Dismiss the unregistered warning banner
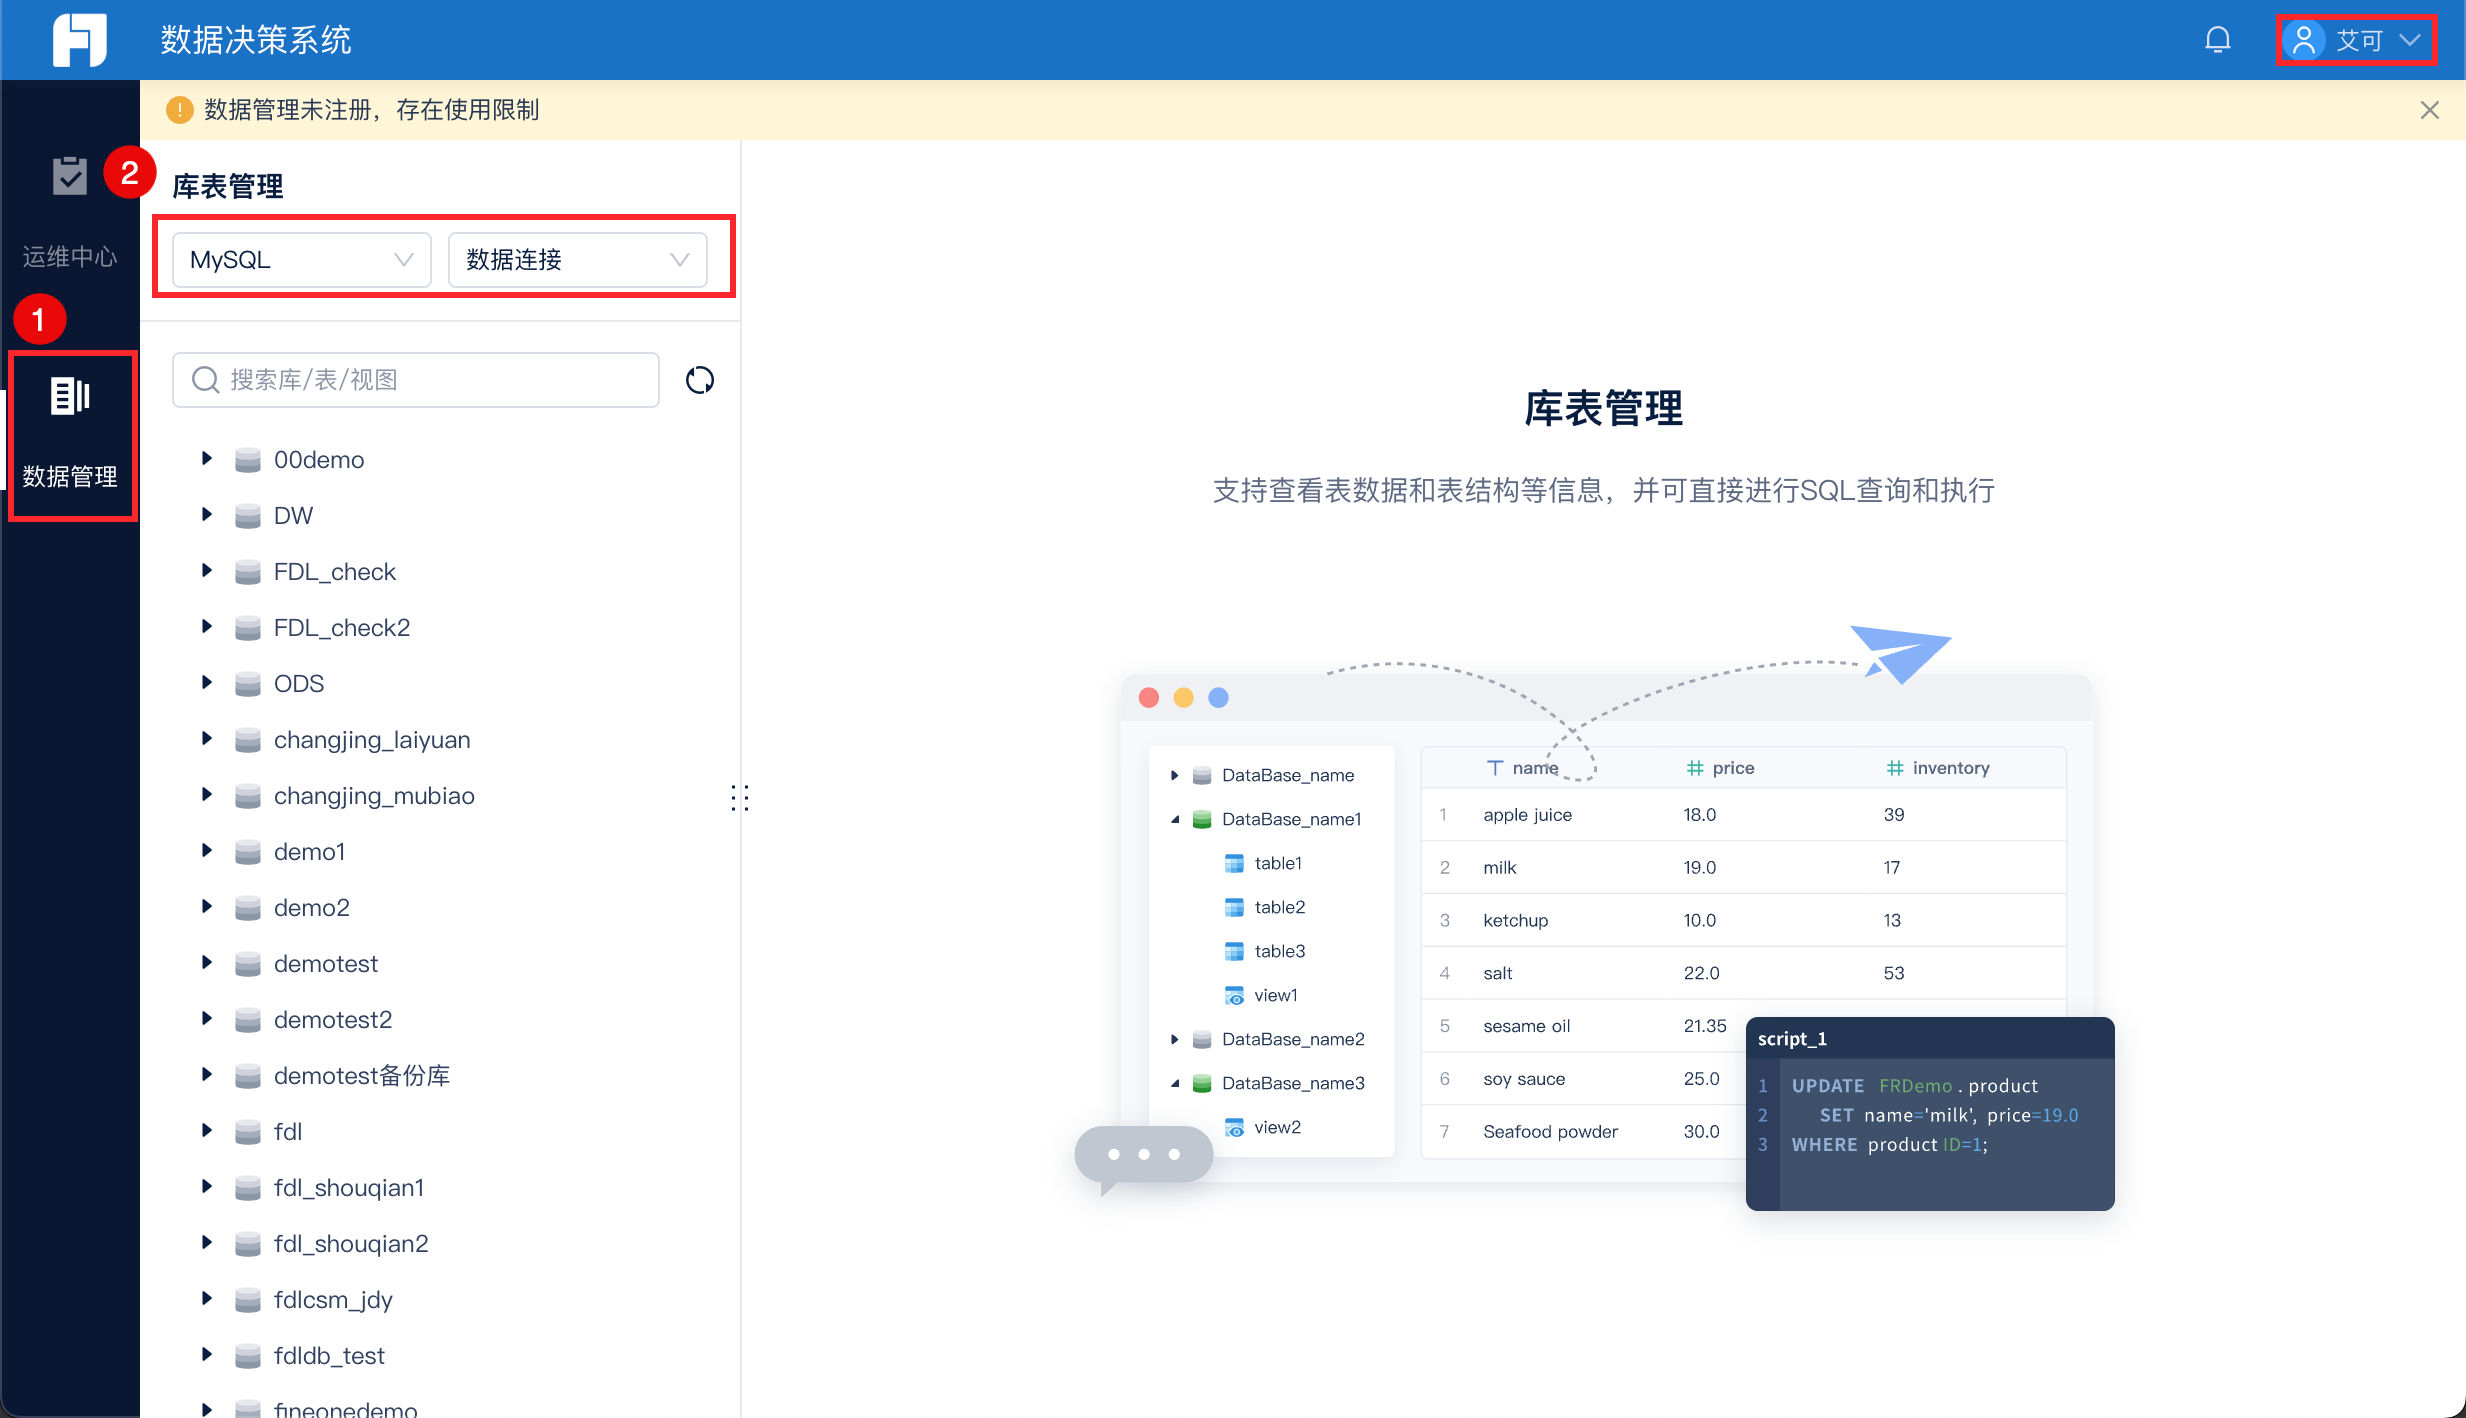The image size is (2466, 1418). click(x=2429, y=110)
